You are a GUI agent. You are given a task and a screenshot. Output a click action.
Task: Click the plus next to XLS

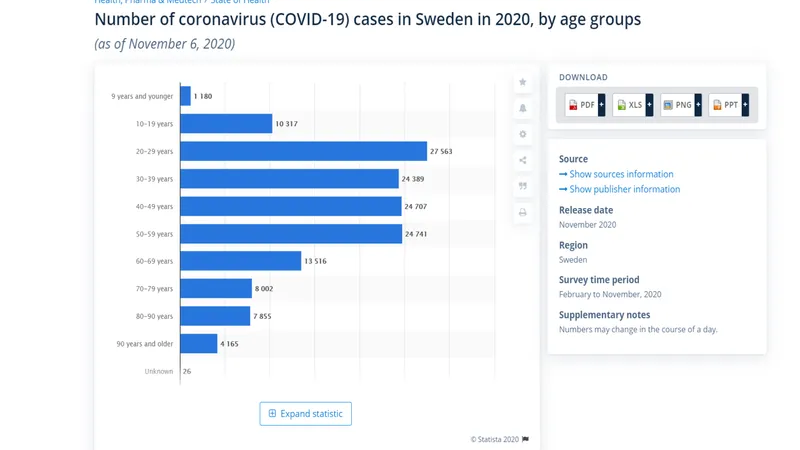pos(649,105)
